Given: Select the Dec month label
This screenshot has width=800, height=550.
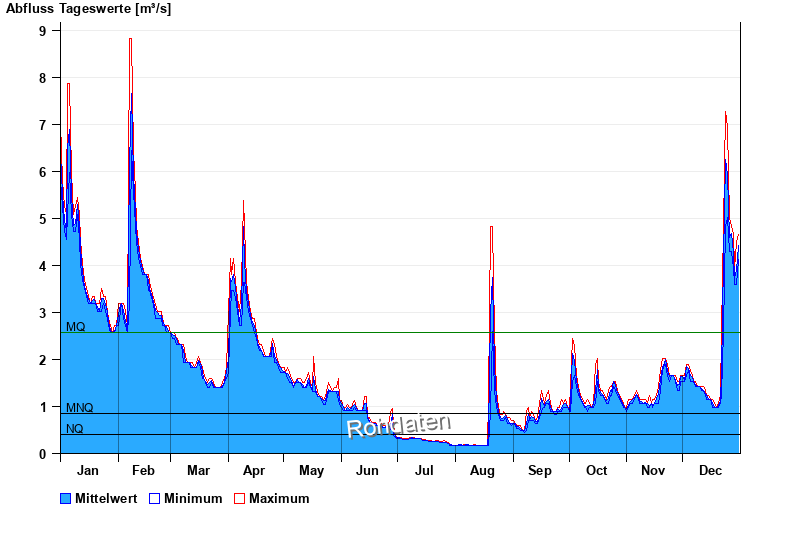Looking at the screenshot, I should [711, 471].
